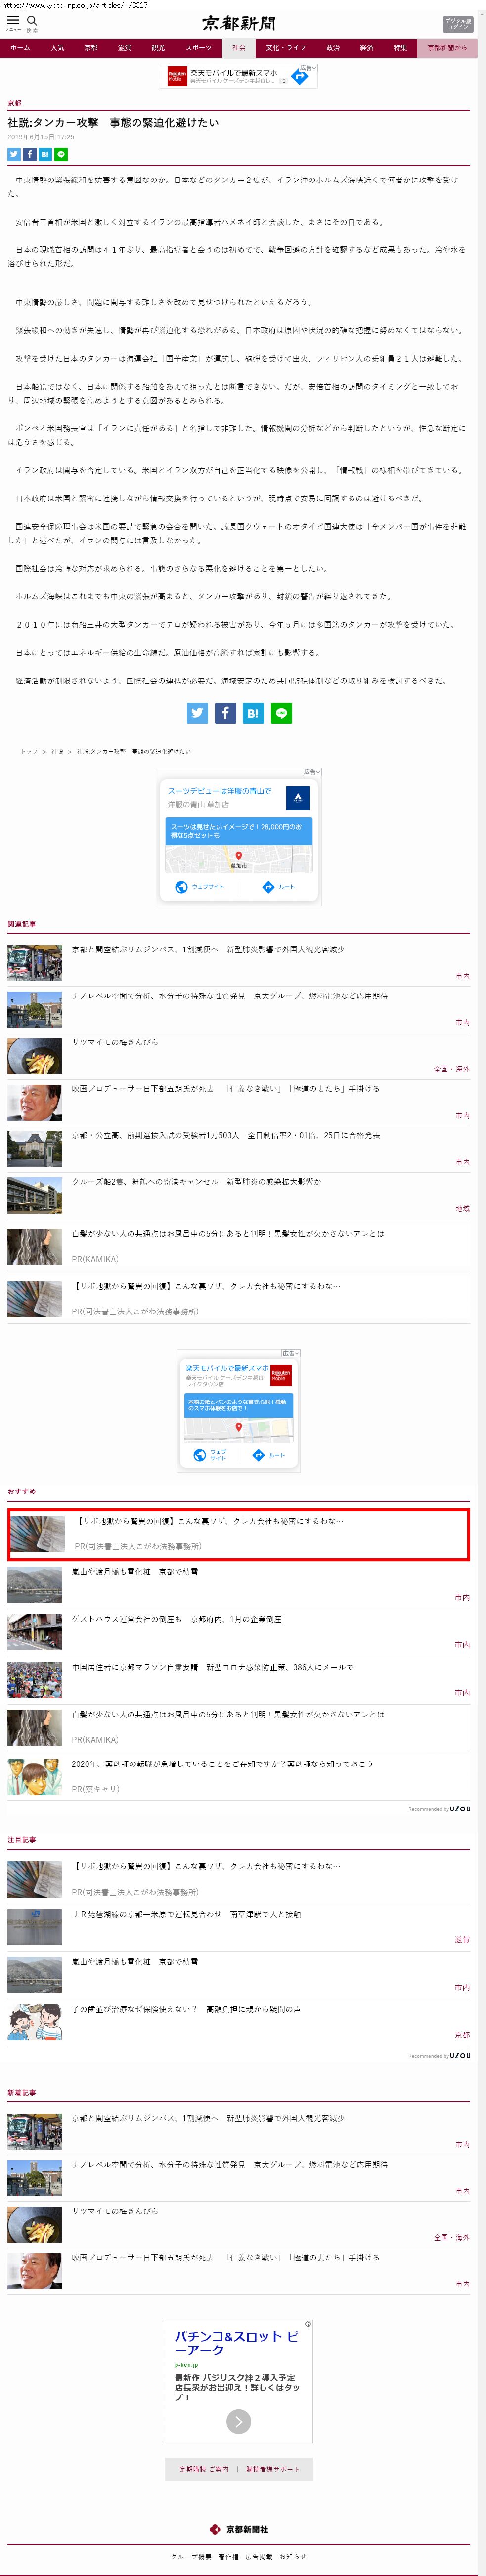
Task: Click large Twitter share button after article
Action: 197,713
